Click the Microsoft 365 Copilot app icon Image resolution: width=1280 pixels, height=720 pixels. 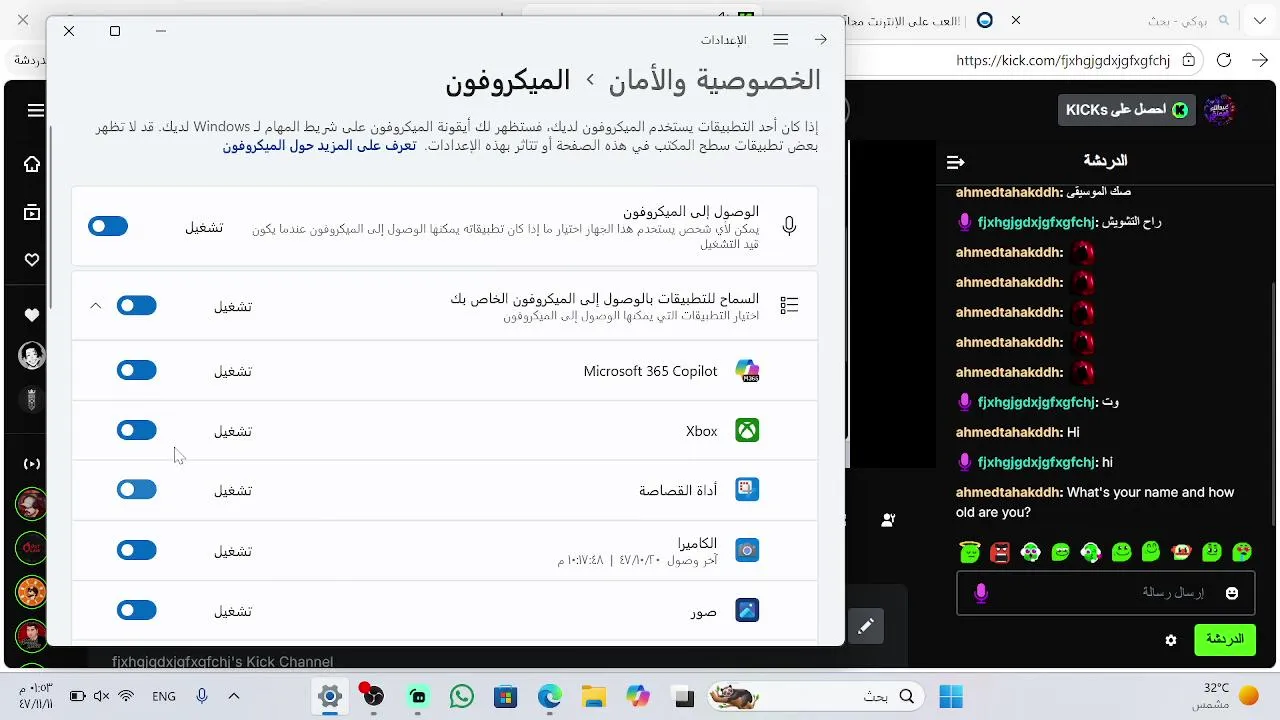pyautogui.click(x=747, y=371)
